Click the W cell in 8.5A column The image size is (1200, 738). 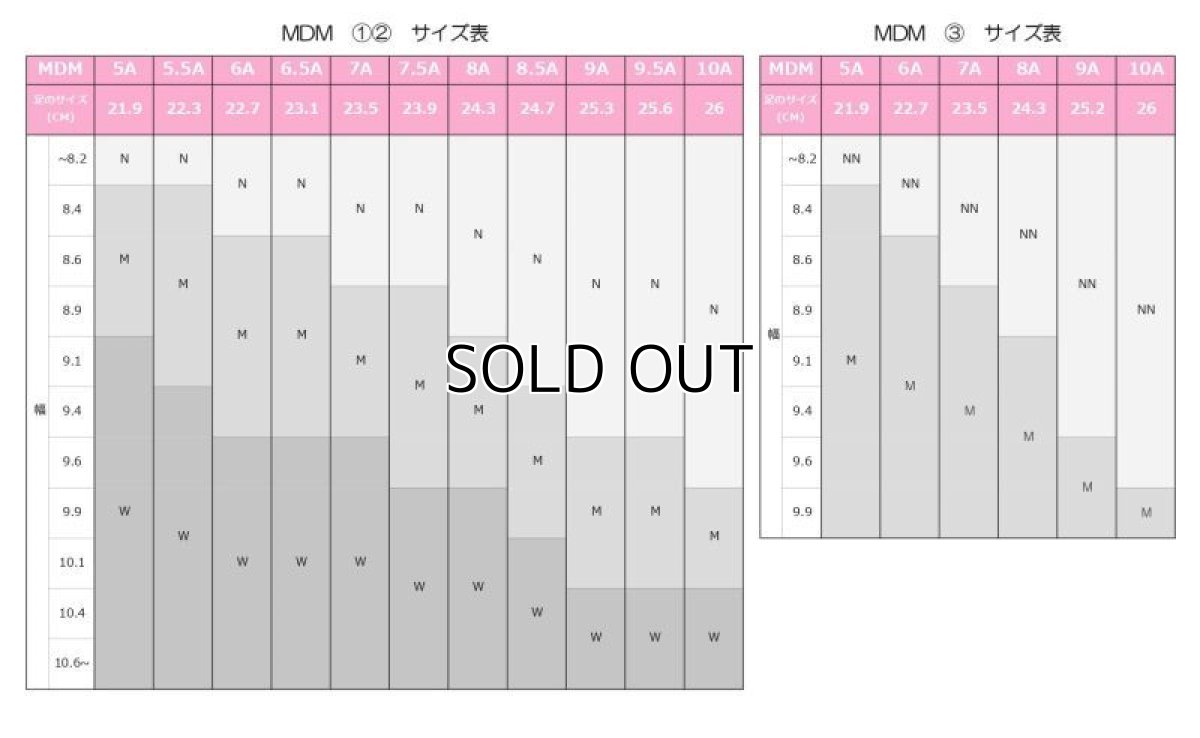coord(537,613)
